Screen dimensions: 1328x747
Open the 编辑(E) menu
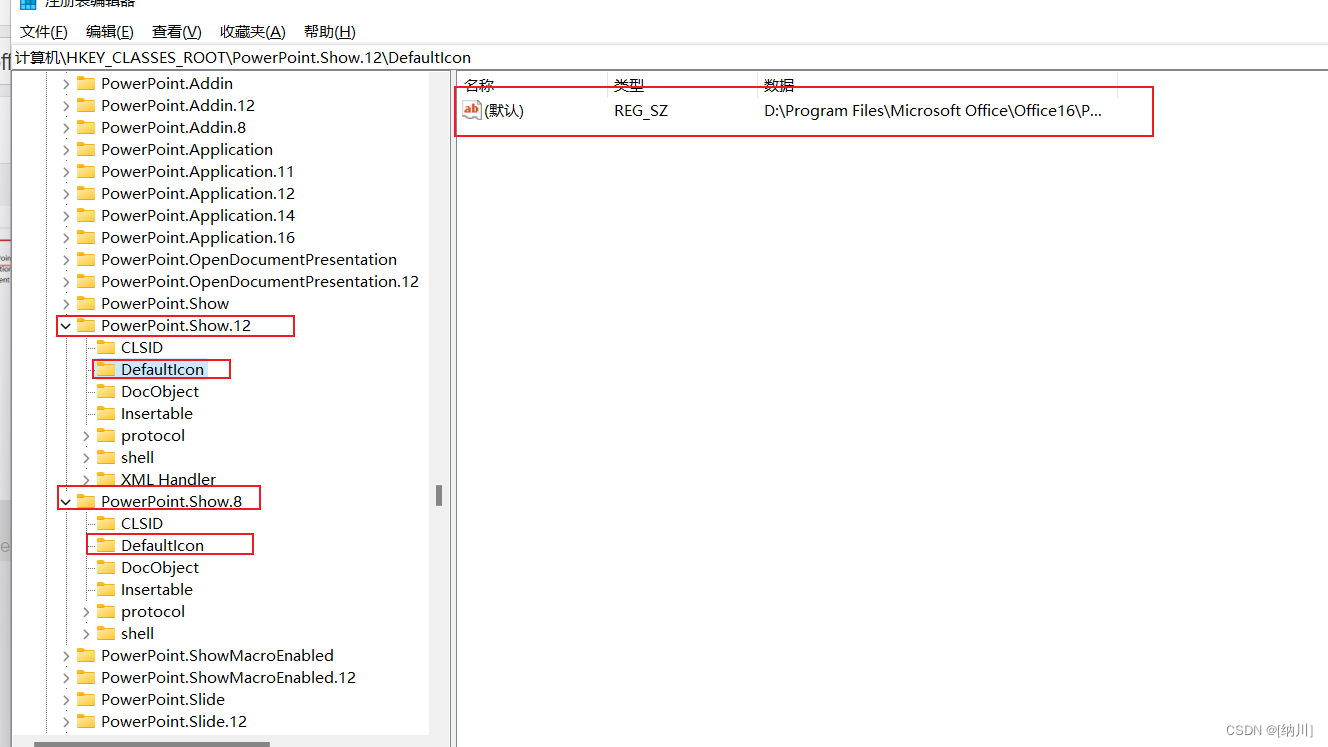[109, 32]
